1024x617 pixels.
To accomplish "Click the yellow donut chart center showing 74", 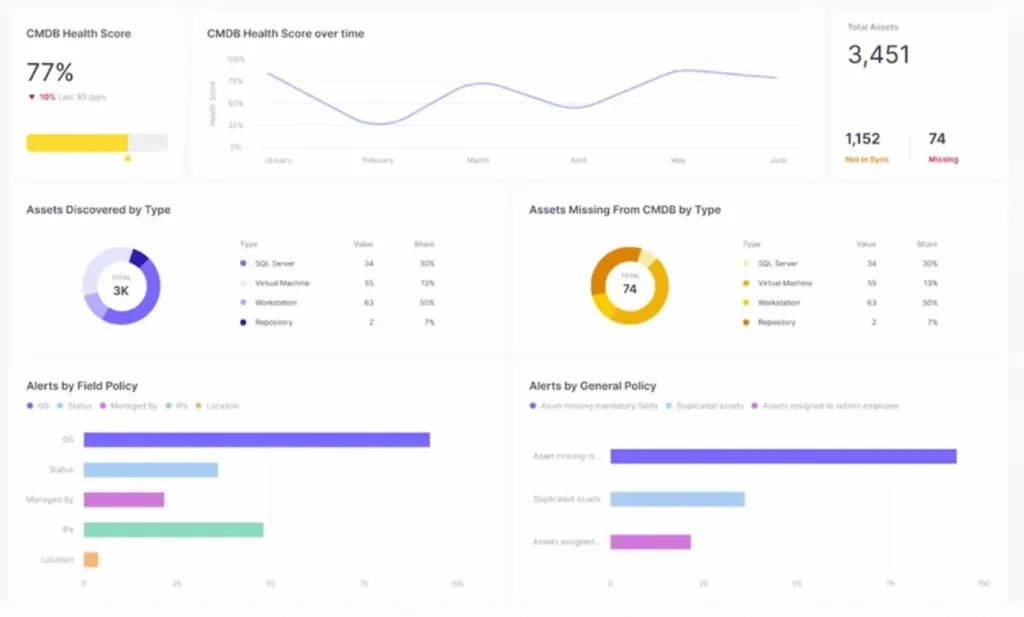I will [629, 285].
